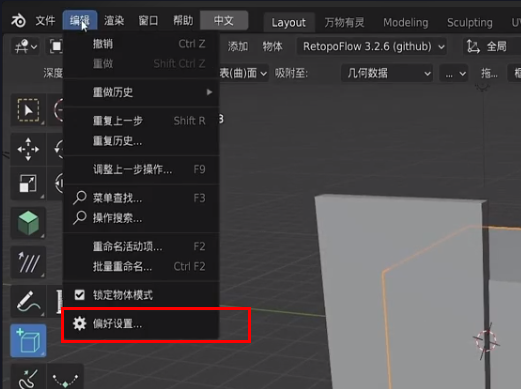521x389 pixels.
Task: Select the Add Cube tool
Action: (x=28, y=340)
